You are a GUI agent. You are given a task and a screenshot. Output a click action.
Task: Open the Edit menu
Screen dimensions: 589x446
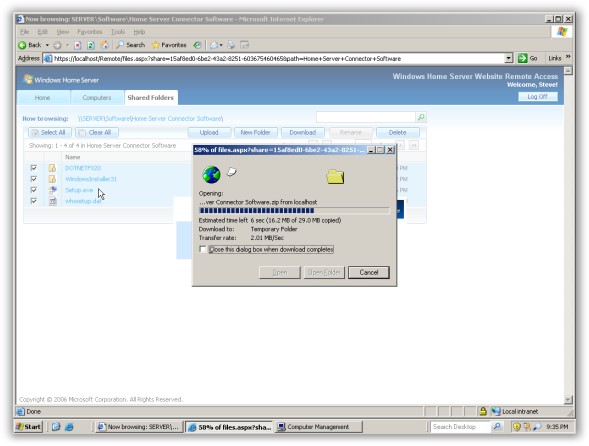[42, 32]
